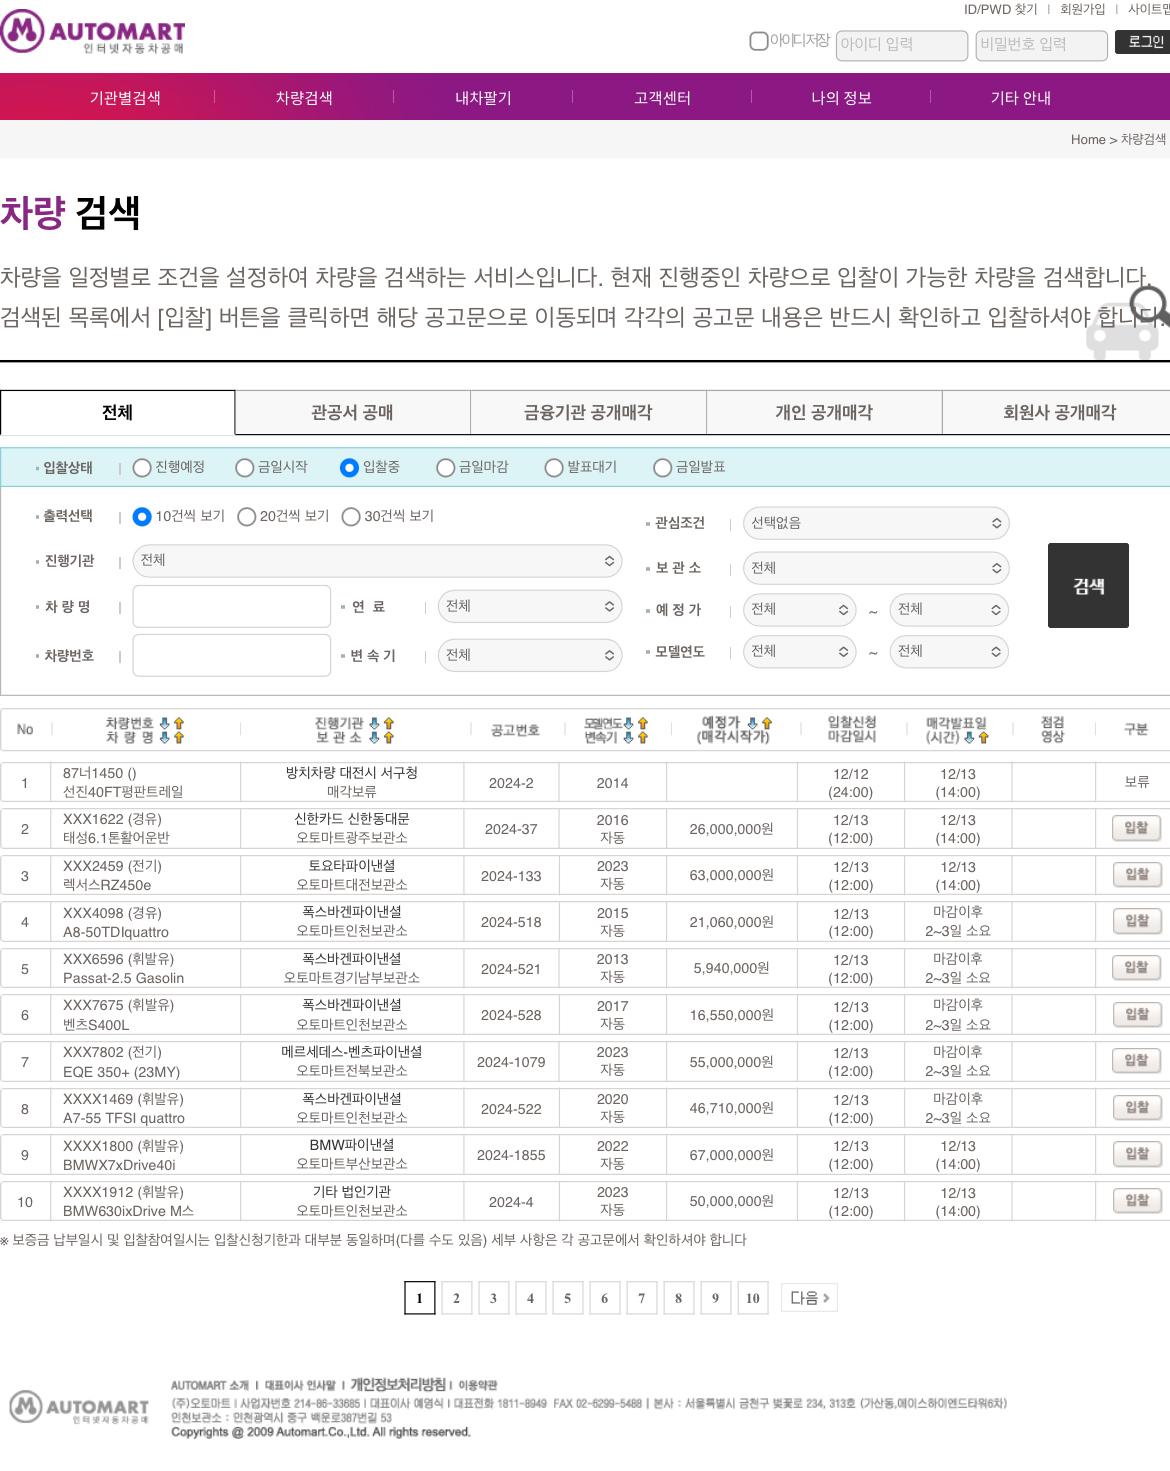Open the 내차팔기 menu
This screenshot has width=1170, height=1471.
pyautogui.click(x=483, y=98)
